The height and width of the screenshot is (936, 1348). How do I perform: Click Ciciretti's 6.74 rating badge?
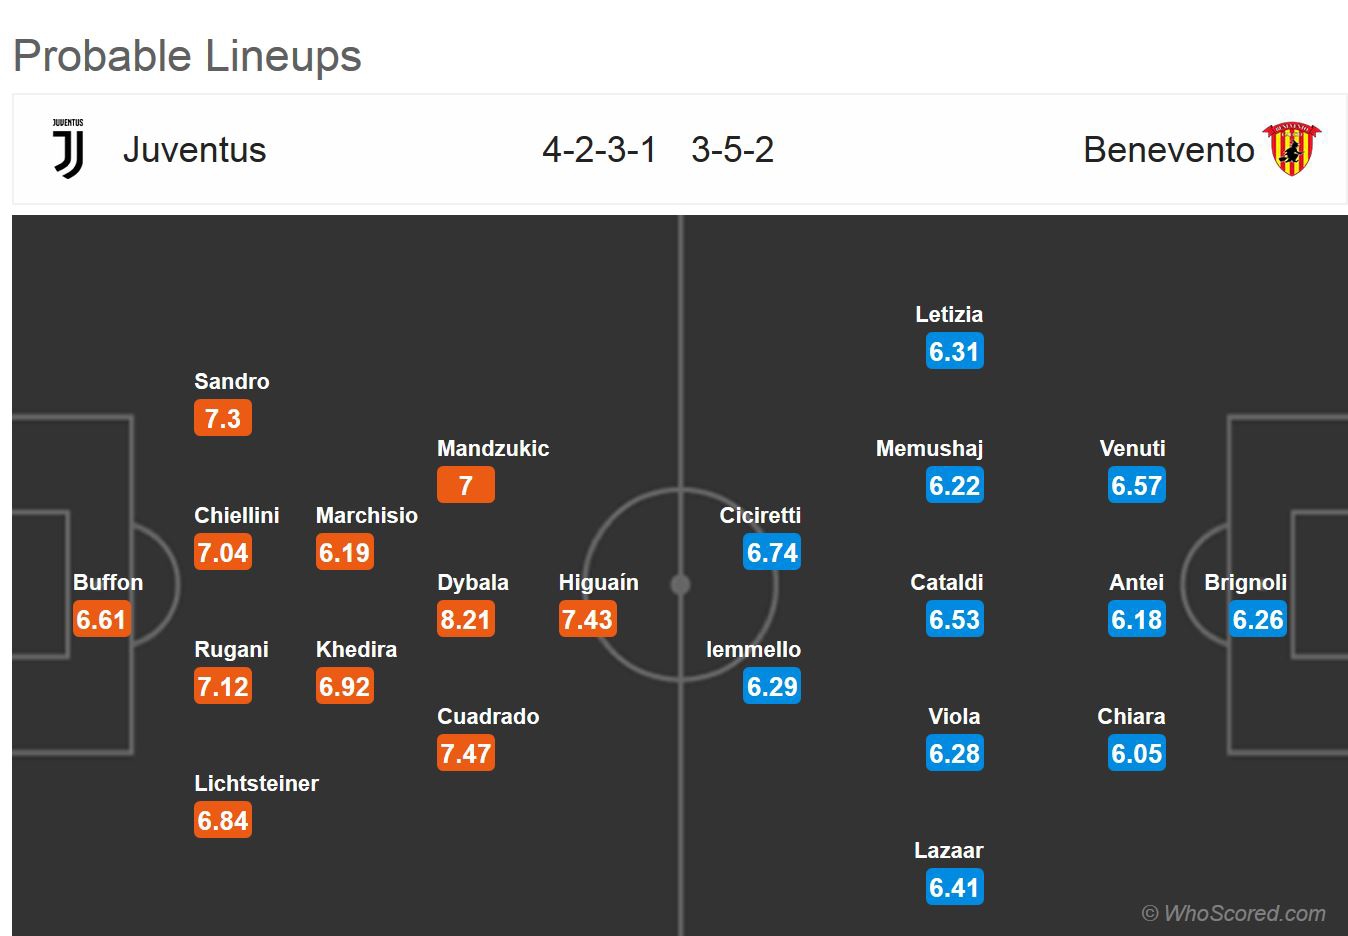772,553
